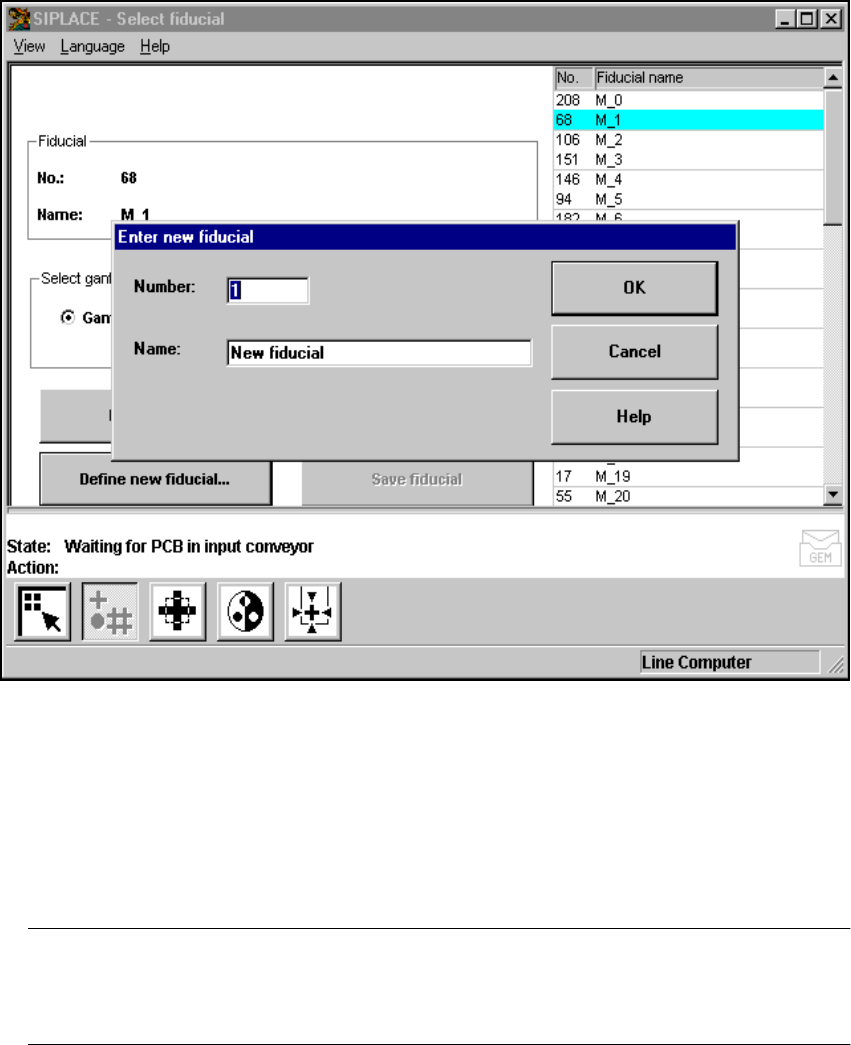Click the Help button in the dialog
The image size is (851, 1045).
[x=634, y=417]
